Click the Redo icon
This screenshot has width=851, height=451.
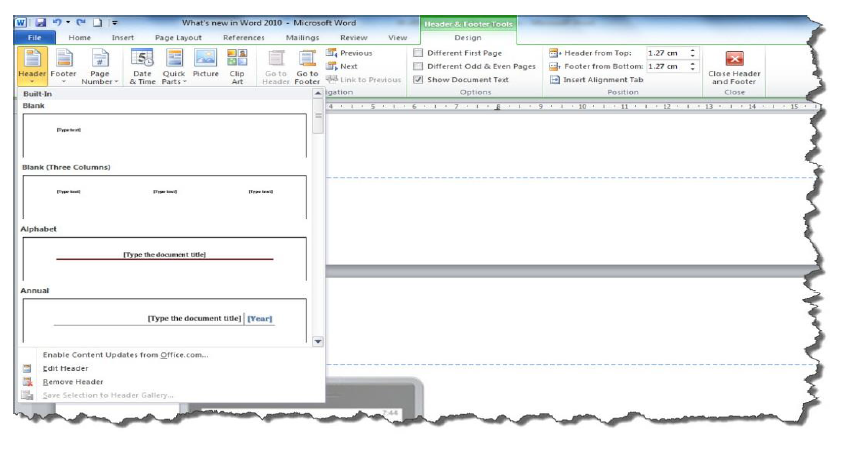point(81,23)
